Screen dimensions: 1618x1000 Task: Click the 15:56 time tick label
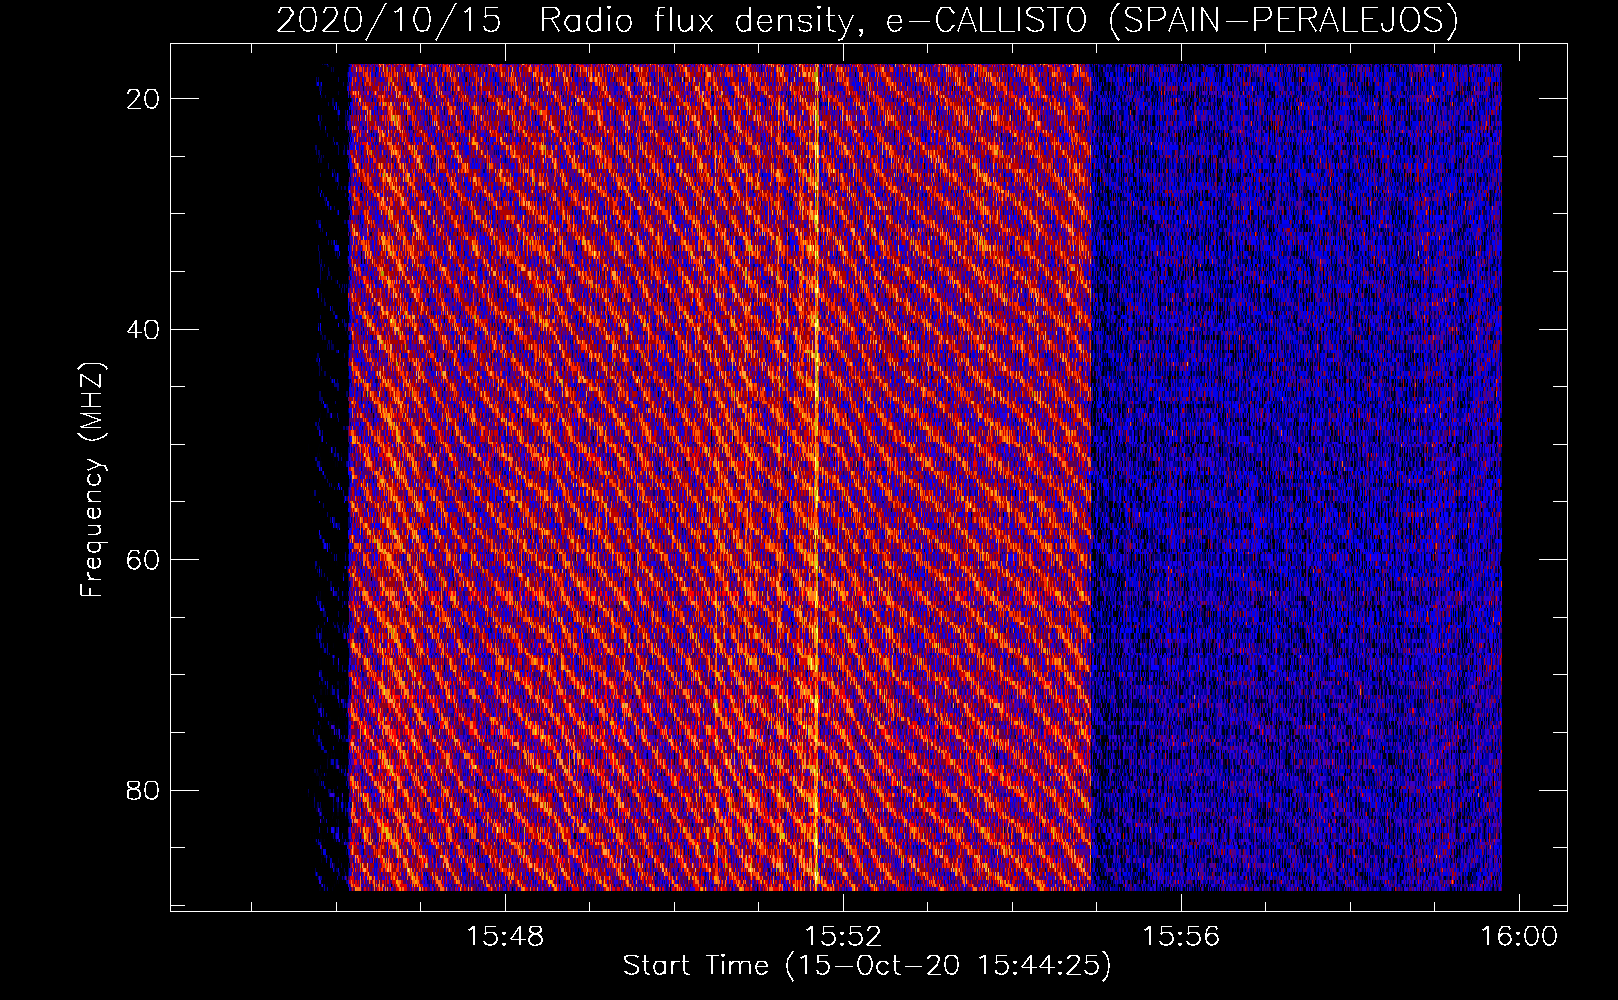point(1182,937)
